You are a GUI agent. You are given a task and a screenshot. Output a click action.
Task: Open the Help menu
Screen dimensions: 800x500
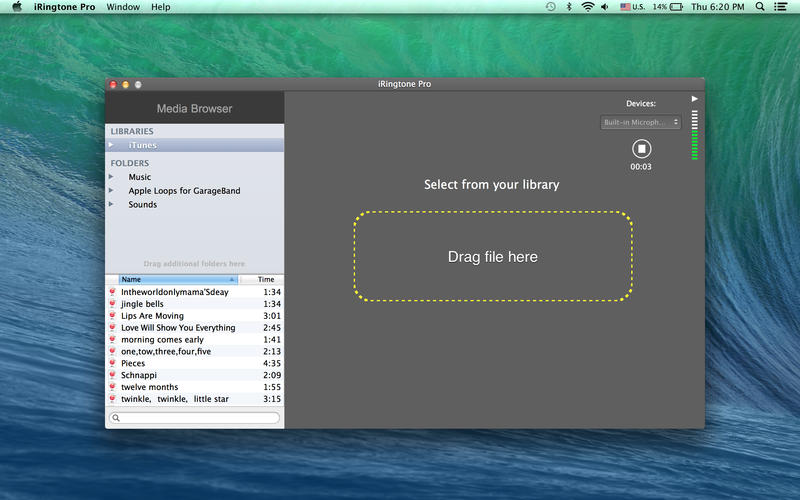click(160, 7)
